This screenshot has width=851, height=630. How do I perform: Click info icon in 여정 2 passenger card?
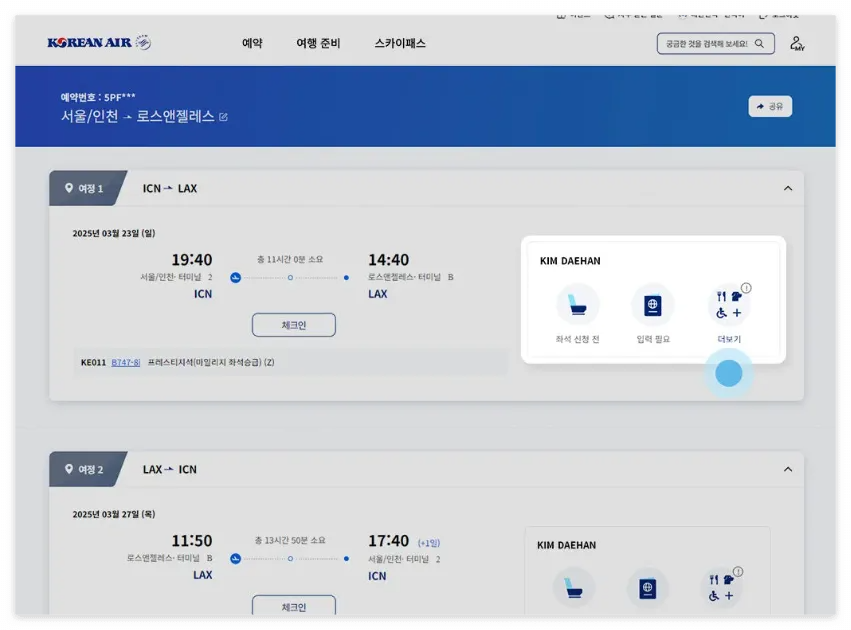pyautogui.click(x=738, y=571)
